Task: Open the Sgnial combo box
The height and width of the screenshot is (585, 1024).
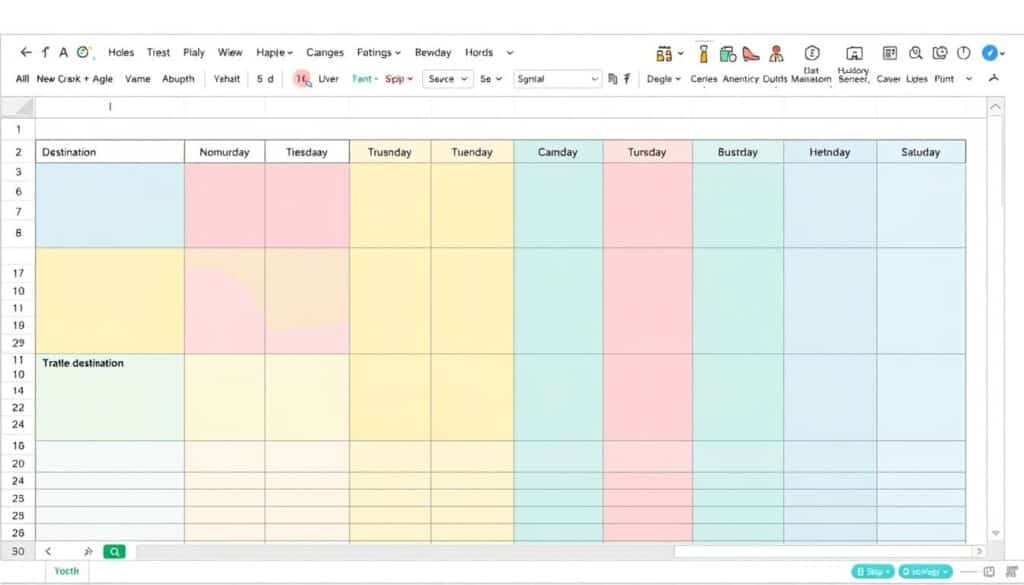Action: coord(557,79)
